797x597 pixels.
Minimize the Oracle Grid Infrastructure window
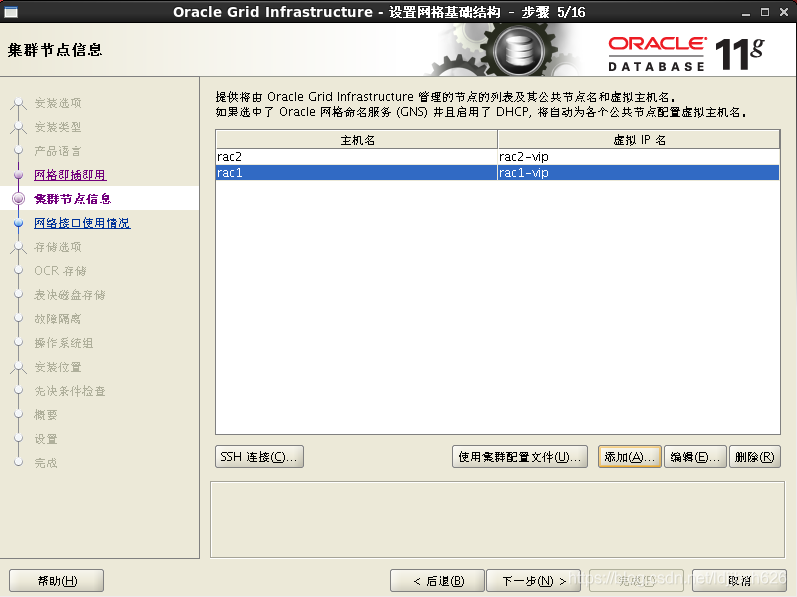746,12
